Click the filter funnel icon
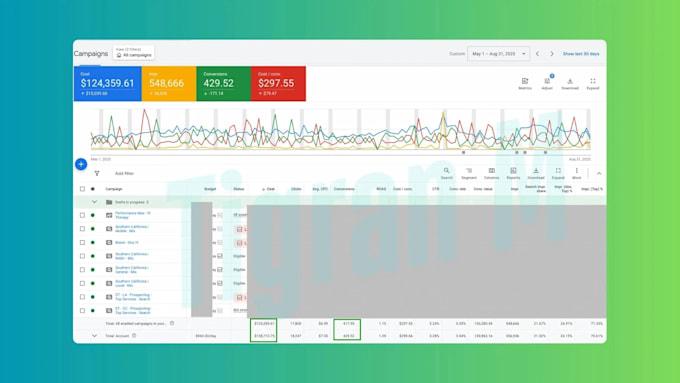The image size is (680, 383). point(97,173)
